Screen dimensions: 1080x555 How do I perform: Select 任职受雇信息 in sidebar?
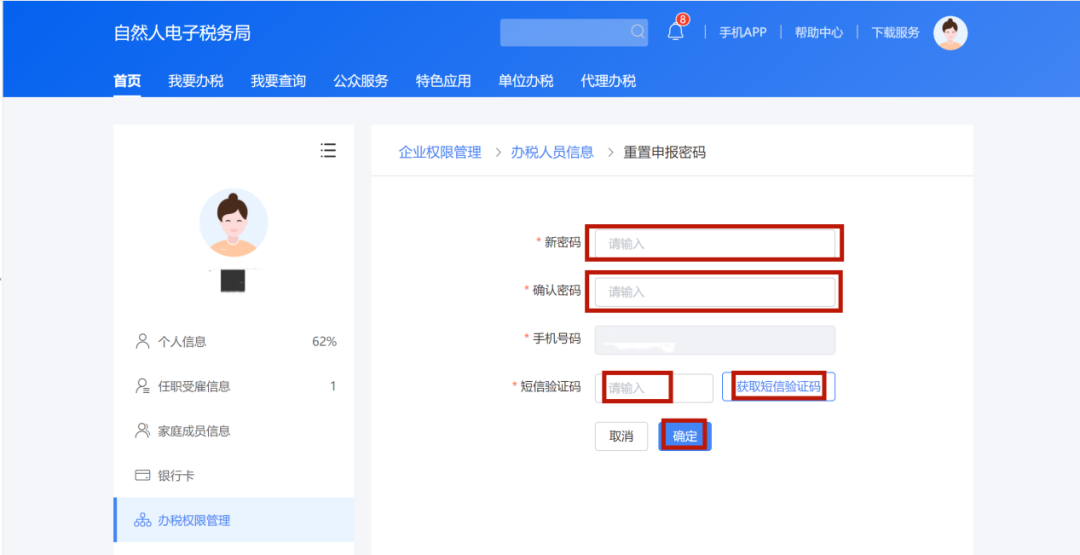(233, 386)
